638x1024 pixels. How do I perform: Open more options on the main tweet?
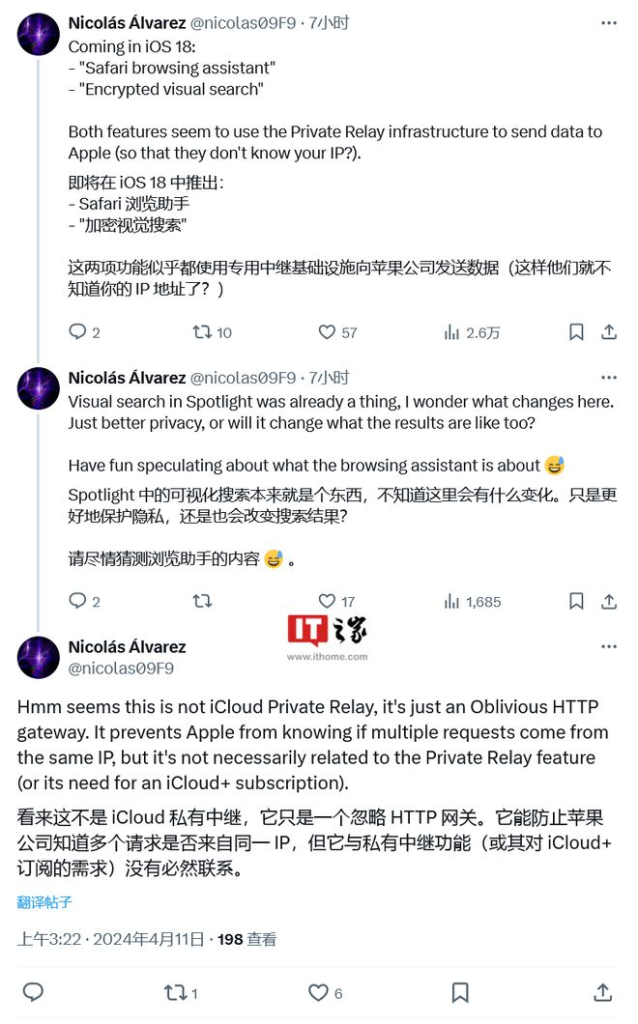(609, 647)
